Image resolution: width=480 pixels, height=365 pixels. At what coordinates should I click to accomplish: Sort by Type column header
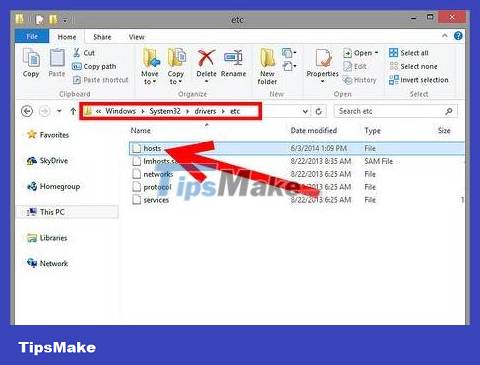click(372, 131)
